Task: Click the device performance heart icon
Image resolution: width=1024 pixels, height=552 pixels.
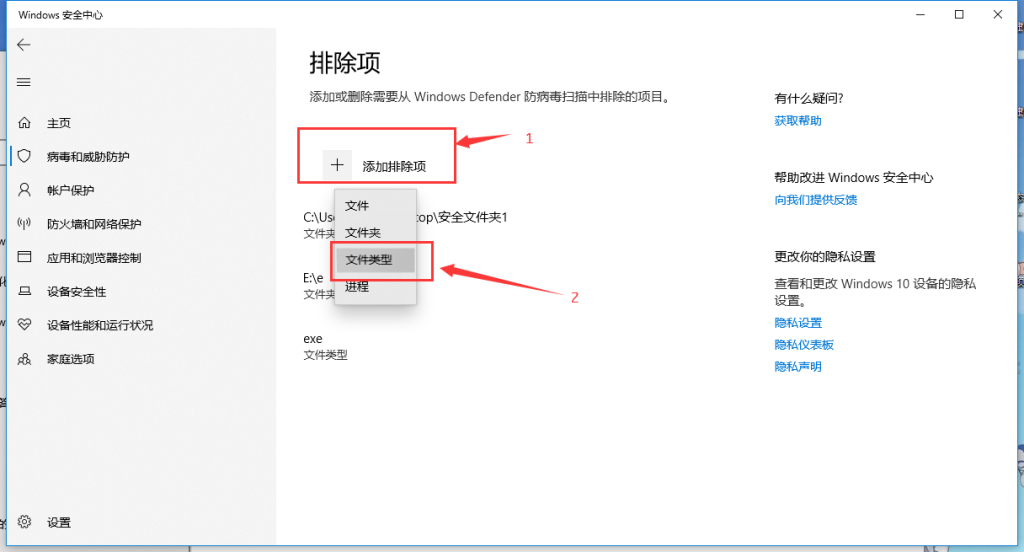Action: 25,325
